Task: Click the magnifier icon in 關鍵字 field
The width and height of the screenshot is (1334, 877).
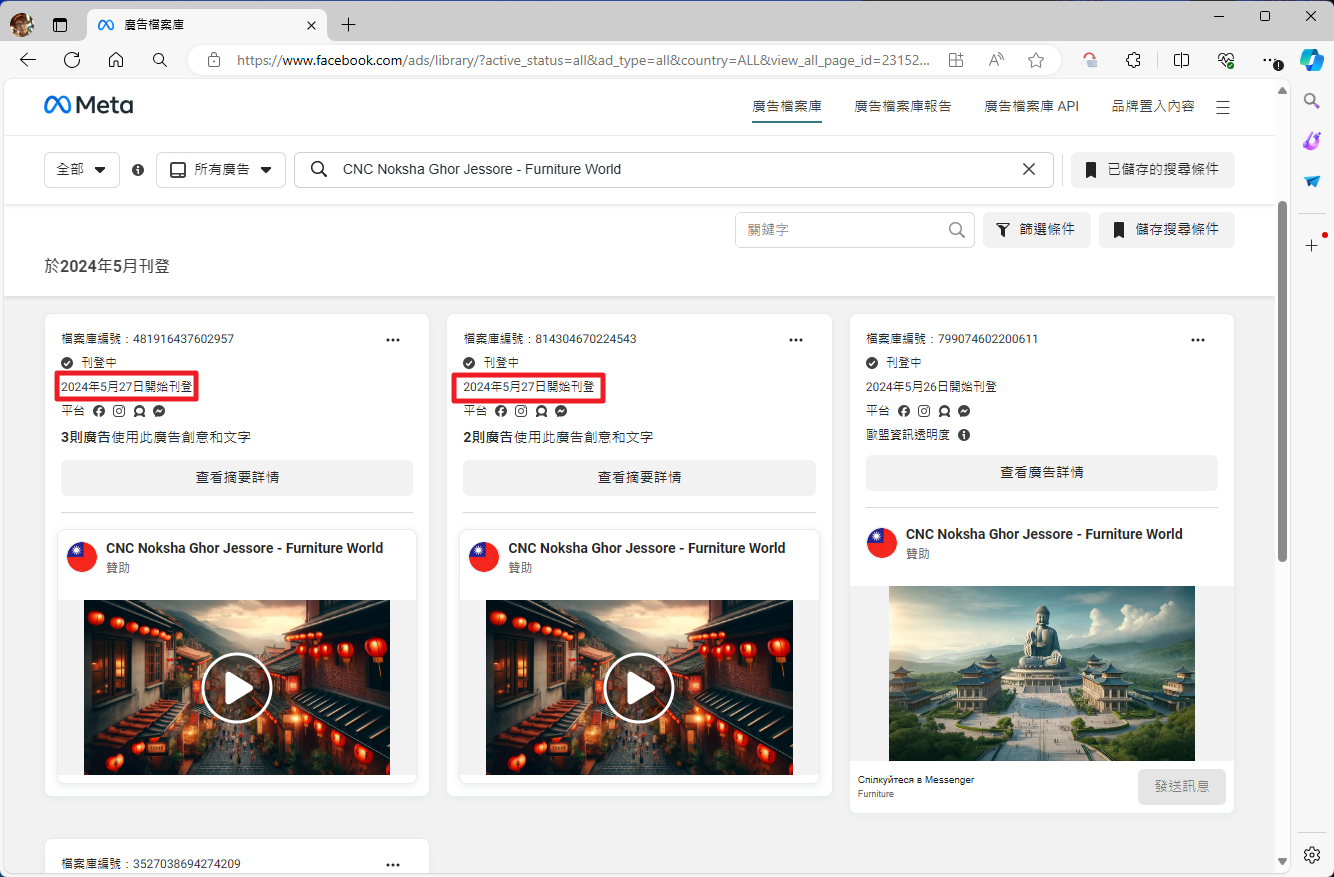Action: 957,230
